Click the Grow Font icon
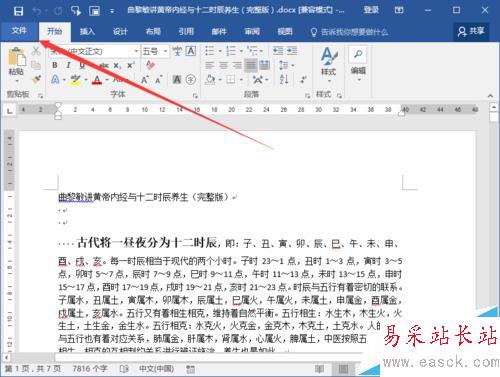This screenshot has height=377, width=500. tap(145, 80)
